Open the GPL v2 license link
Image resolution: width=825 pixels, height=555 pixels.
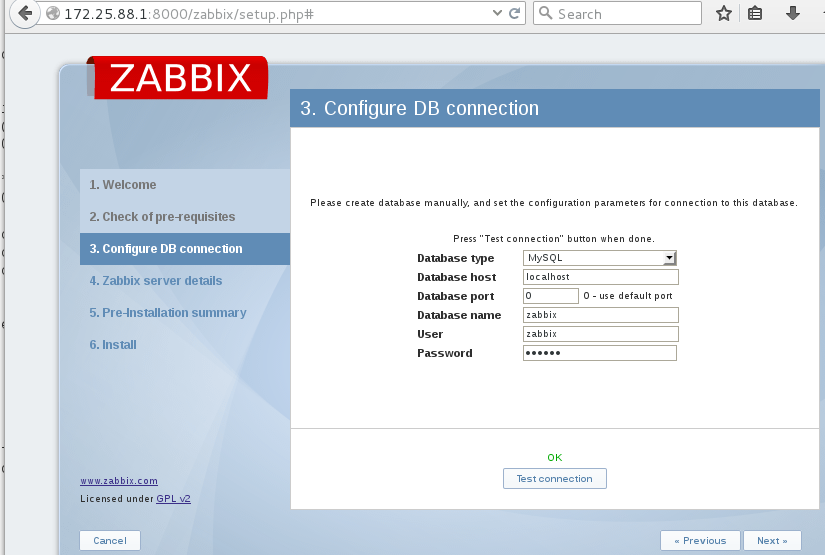[x=173, y=499]
